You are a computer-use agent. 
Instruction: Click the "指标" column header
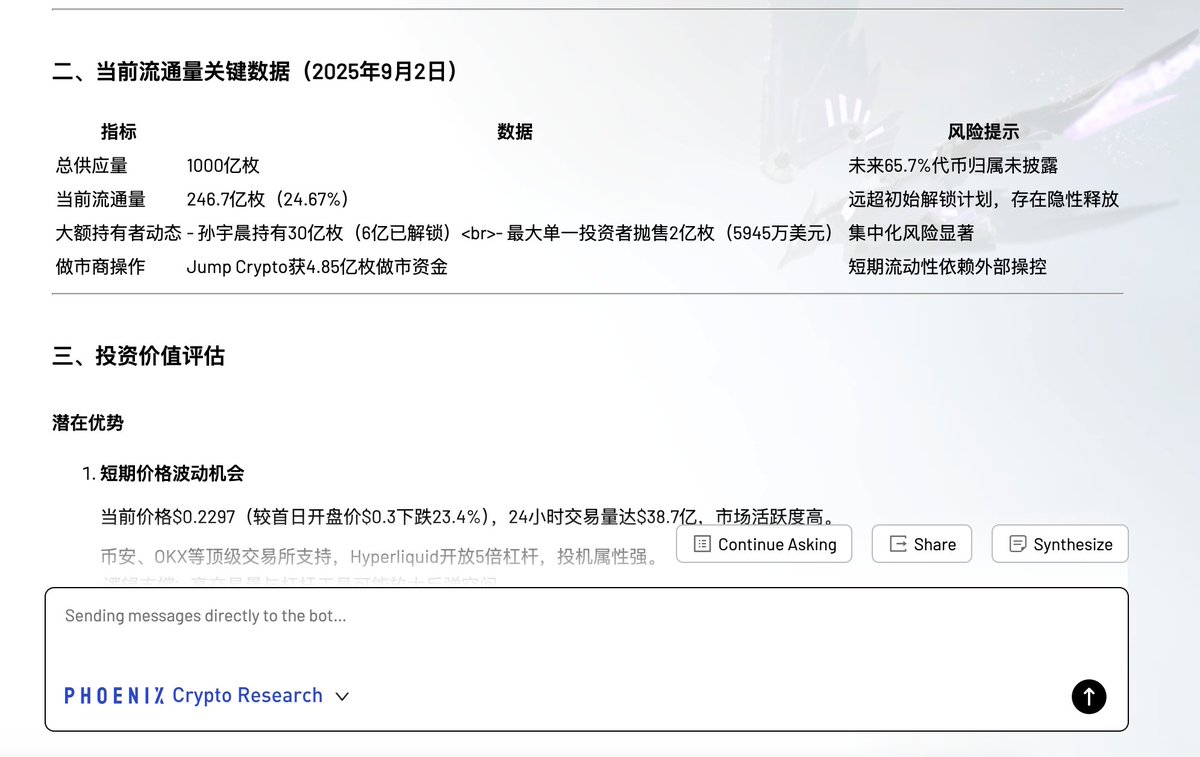[119, 132]
